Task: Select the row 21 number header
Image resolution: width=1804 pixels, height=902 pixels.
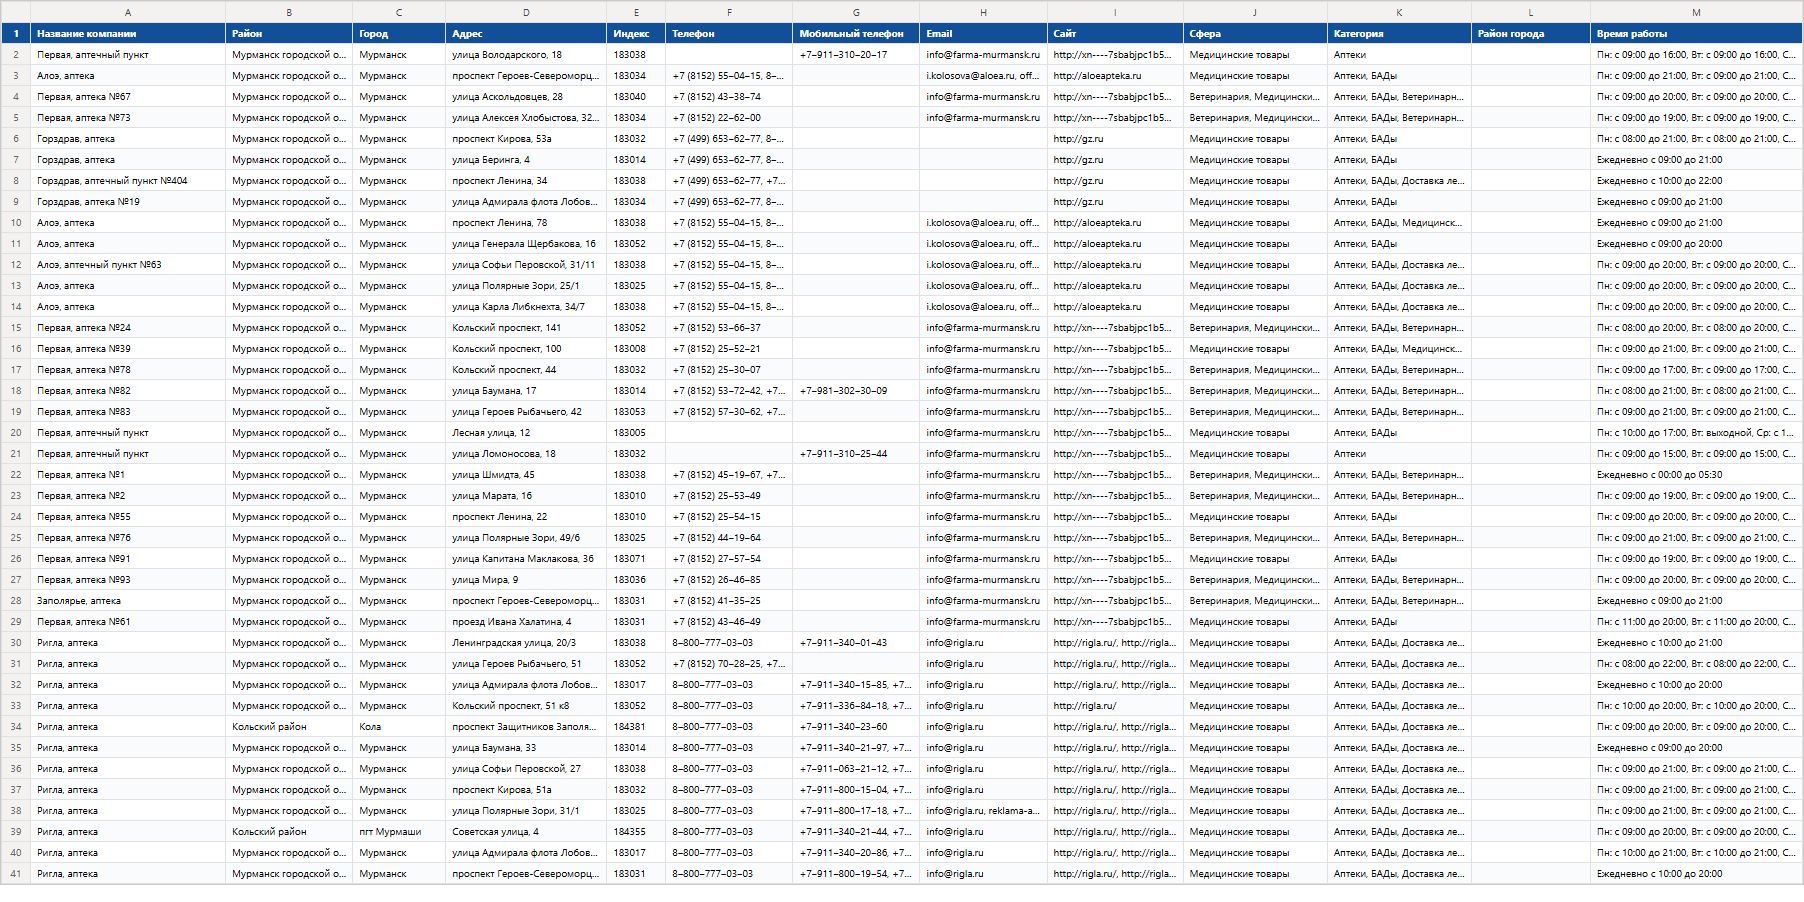Action: click(16, 454)
